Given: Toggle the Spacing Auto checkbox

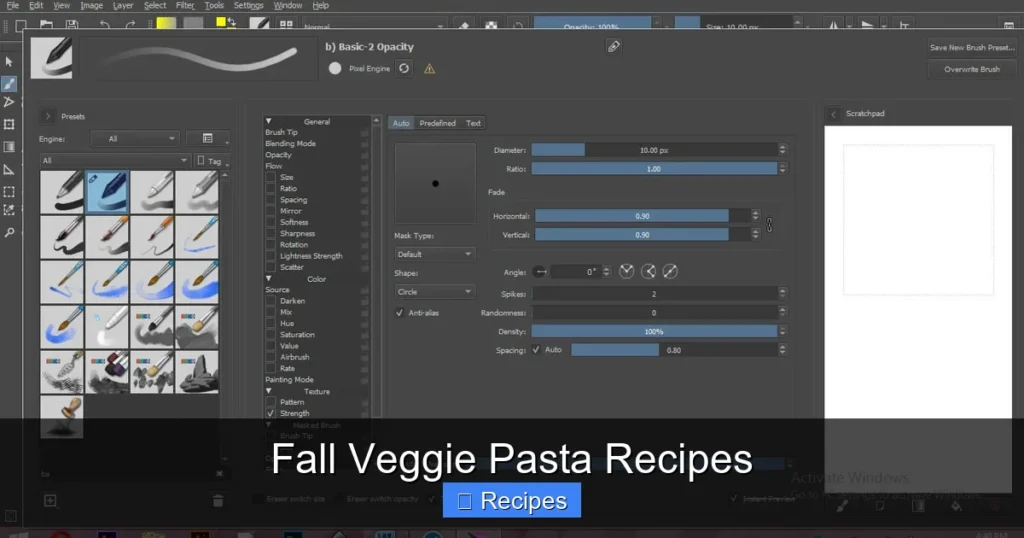Looking at the screenshot, I should [536, 350].
